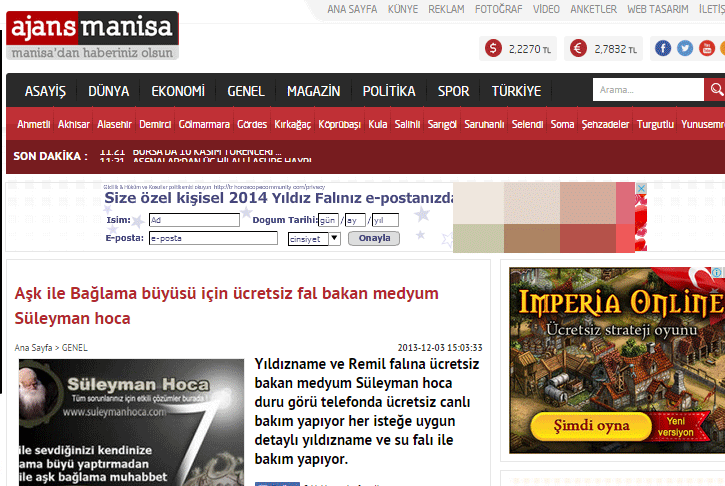Viewport: 725px width, 486px height.
Task: Open the KÜNYE page
Action: coord(403,9)
